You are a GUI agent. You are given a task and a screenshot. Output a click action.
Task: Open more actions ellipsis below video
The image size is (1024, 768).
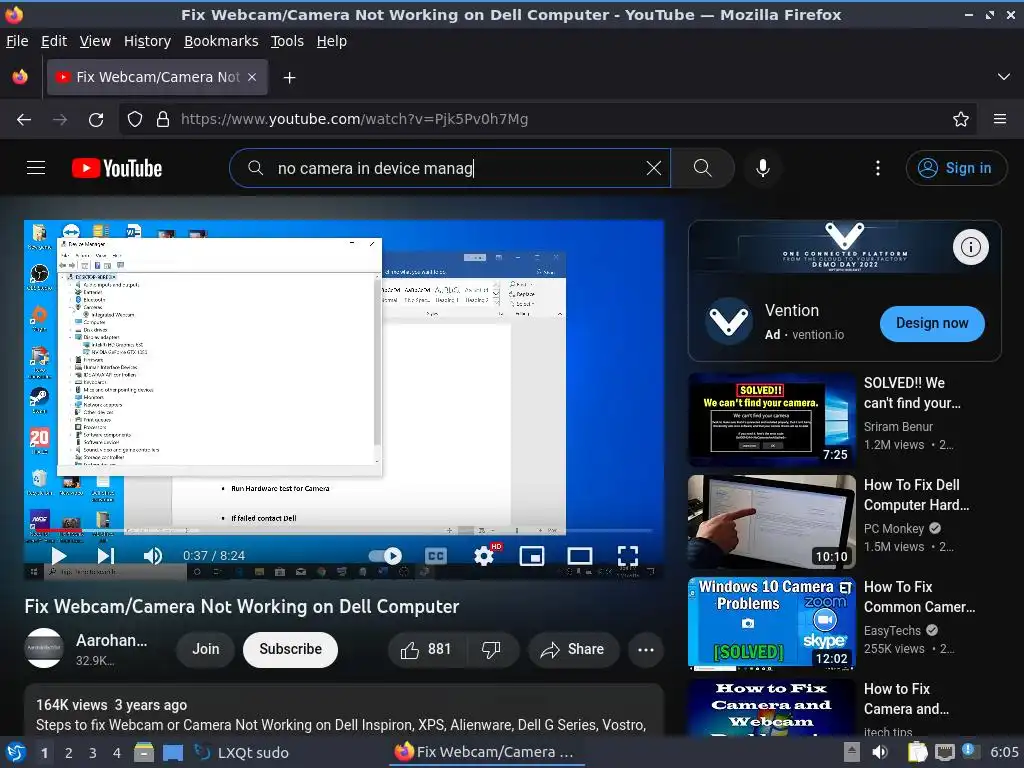(x=646, y=649)
